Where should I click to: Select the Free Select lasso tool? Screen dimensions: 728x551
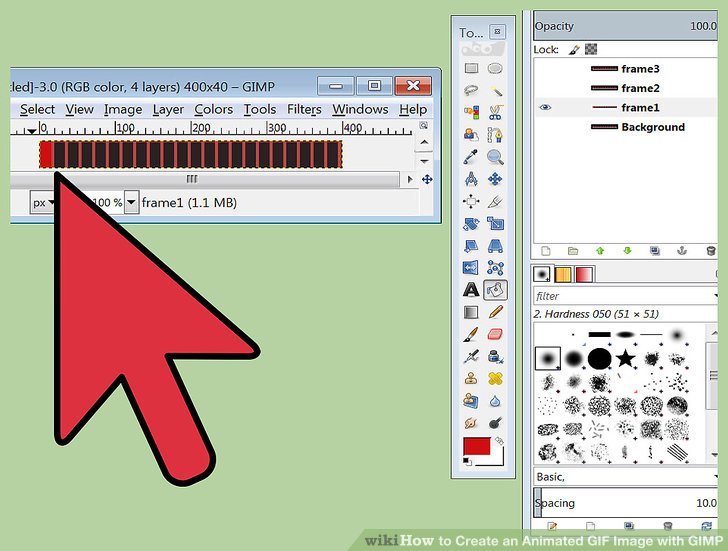pos(471,90)
